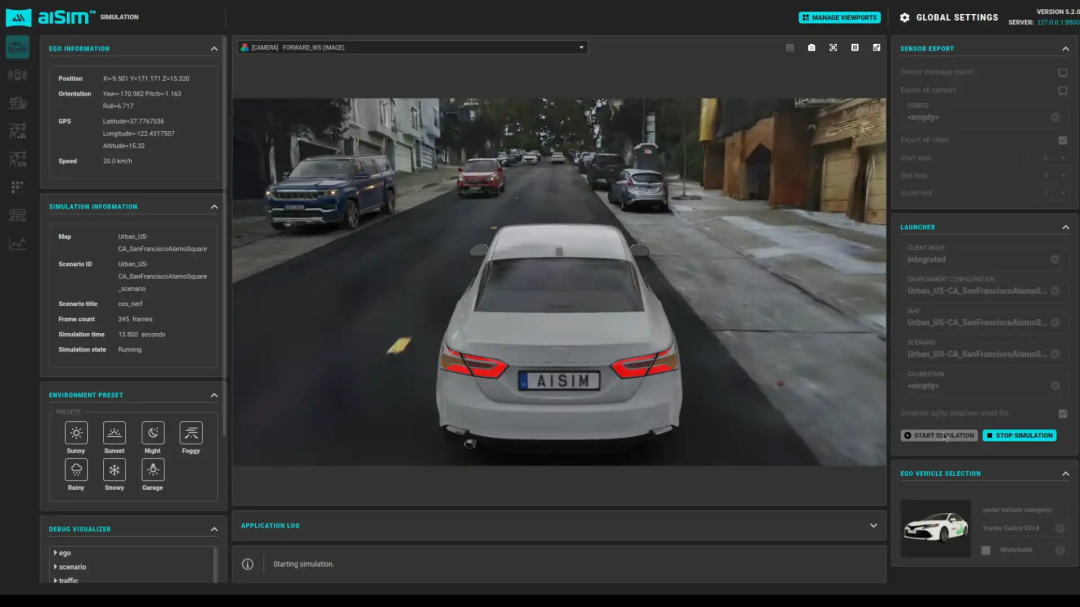The image size is (1080, 607).
Task: Open the network topology sidebar icon
Action: [x=18, y=215]
